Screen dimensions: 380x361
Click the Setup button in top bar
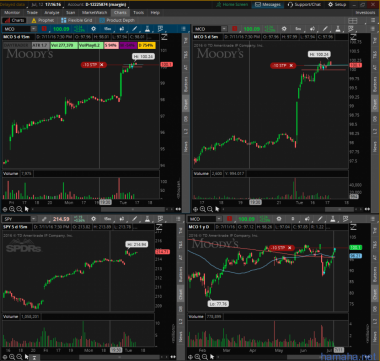click(337, 5)
